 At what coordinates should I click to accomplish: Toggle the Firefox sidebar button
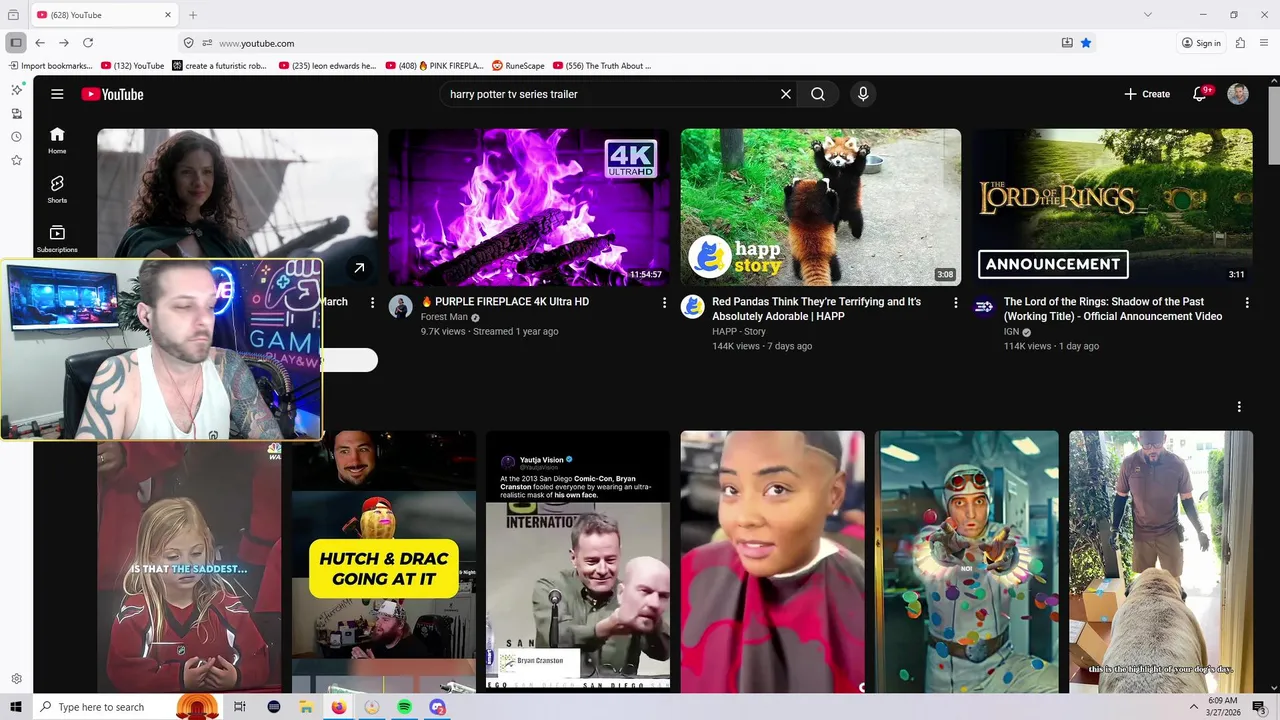tap(16, 43)
